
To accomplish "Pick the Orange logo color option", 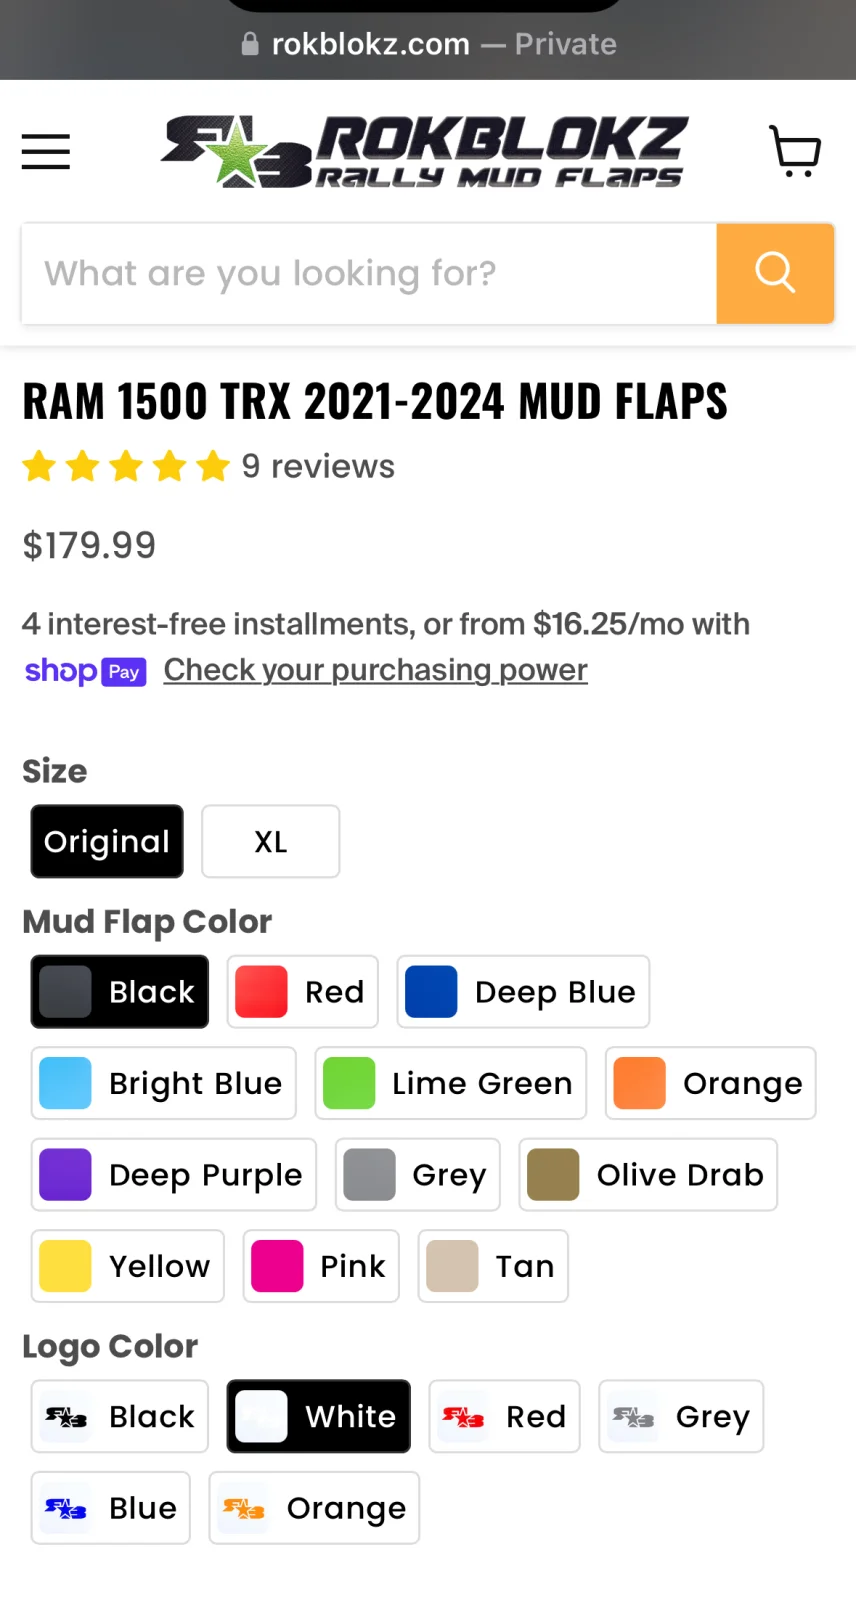I will point(314,1507).
